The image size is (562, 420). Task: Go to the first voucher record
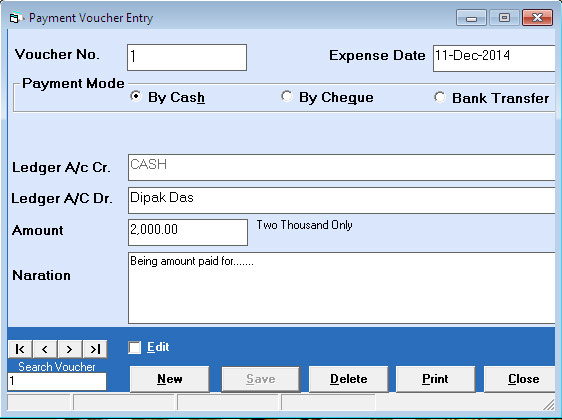tap(20, 349)
